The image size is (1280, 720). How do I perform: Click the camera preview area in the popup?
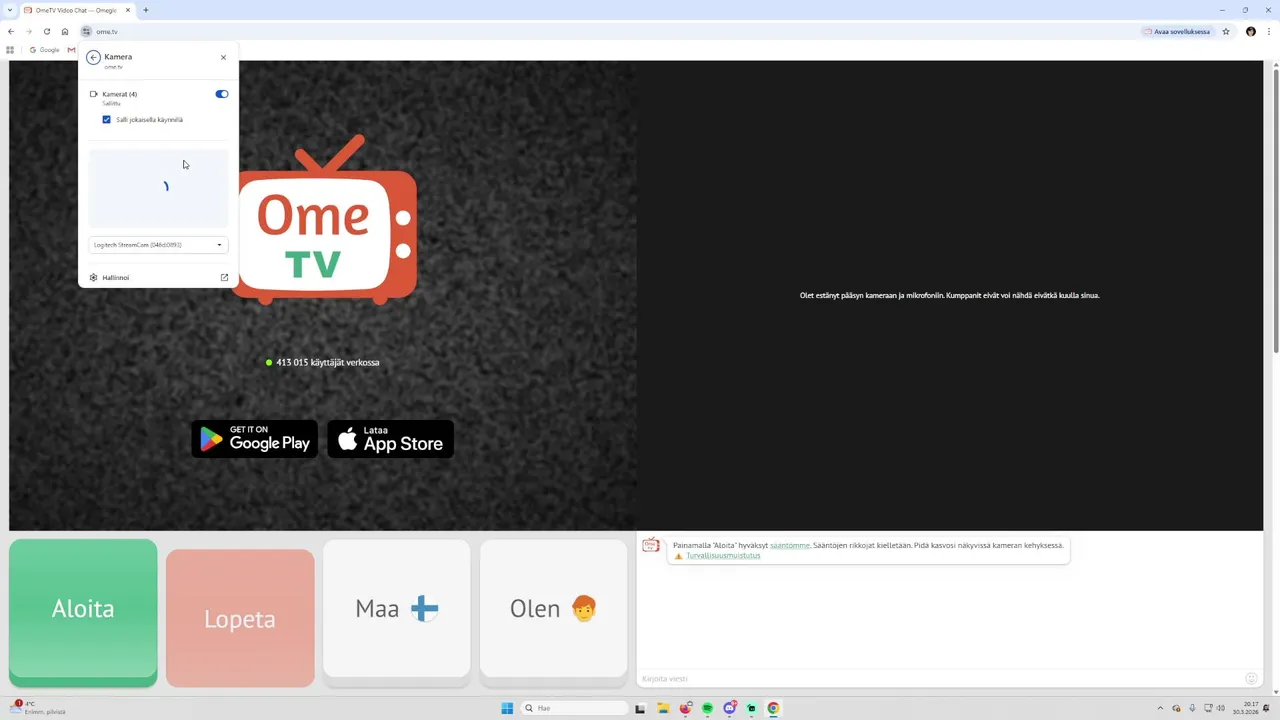[158, 188]
